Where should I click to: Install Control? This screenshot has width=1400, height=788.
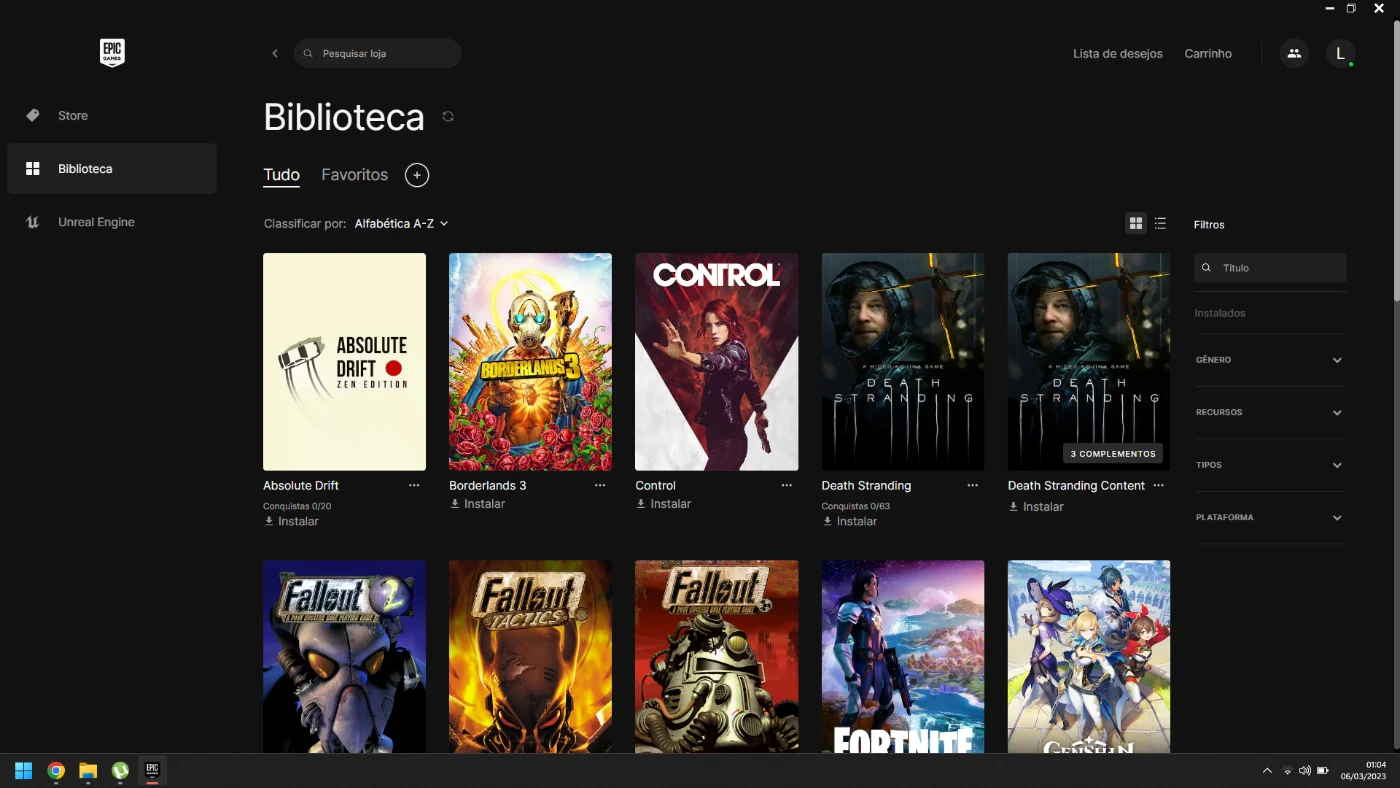pos(663,504)
